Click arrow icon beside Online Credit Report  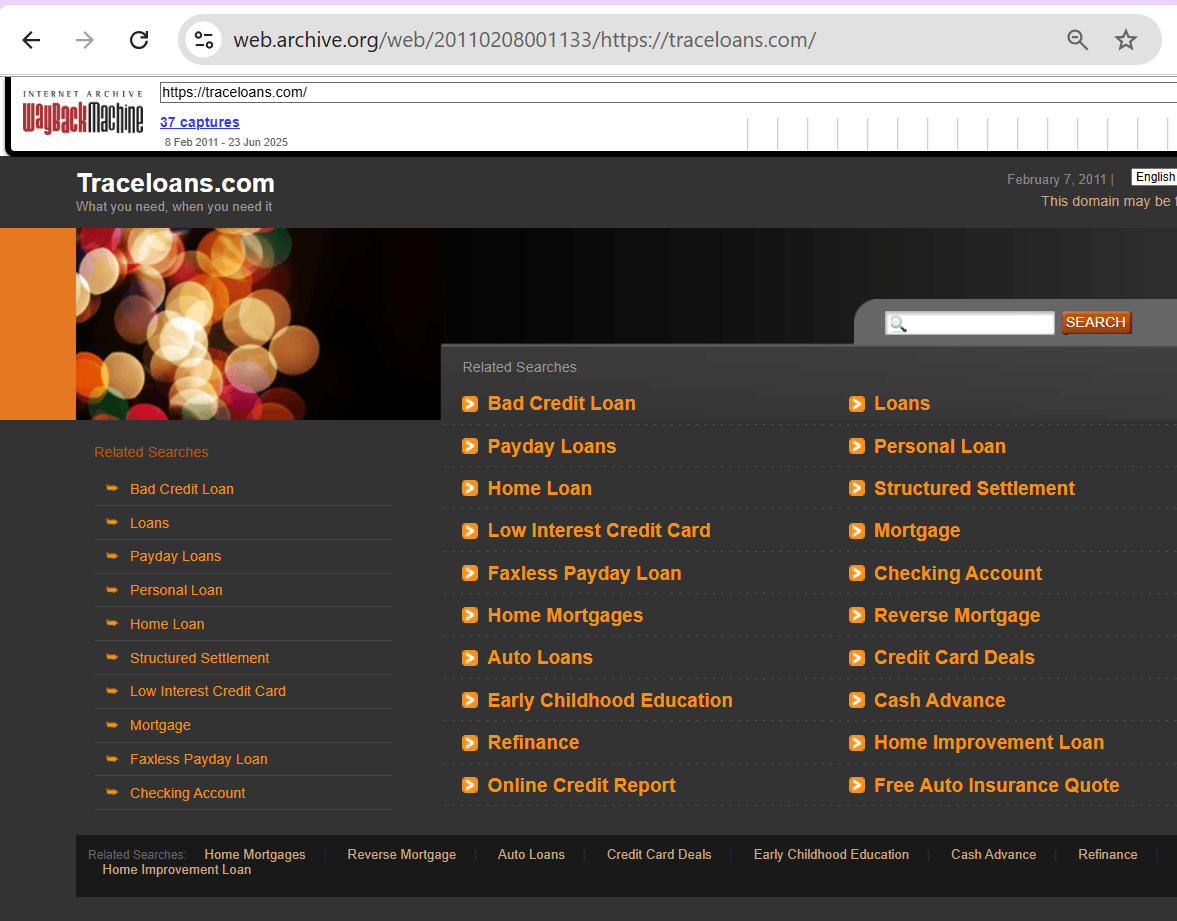(x=470, y=785)
